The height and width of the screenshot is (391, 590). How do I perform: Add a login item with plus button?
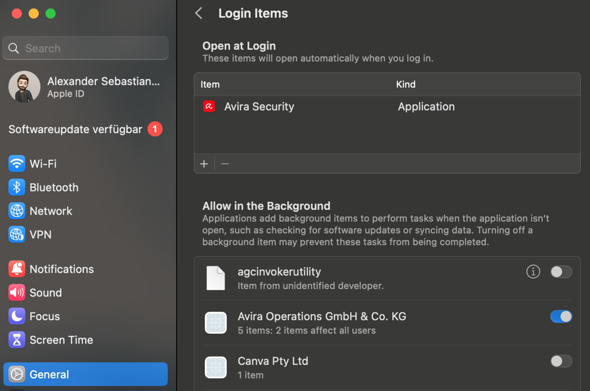[204, 164]
